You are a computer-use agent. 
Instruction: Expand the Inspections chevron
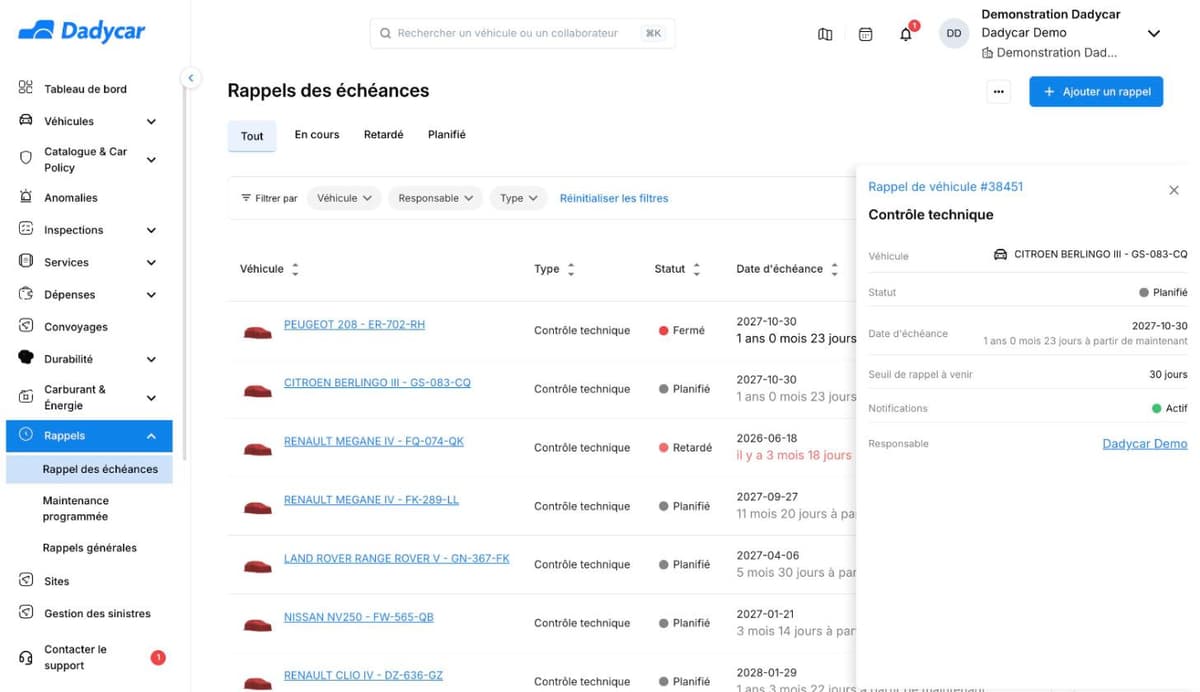pyautogui.click(x=151, y=230)
